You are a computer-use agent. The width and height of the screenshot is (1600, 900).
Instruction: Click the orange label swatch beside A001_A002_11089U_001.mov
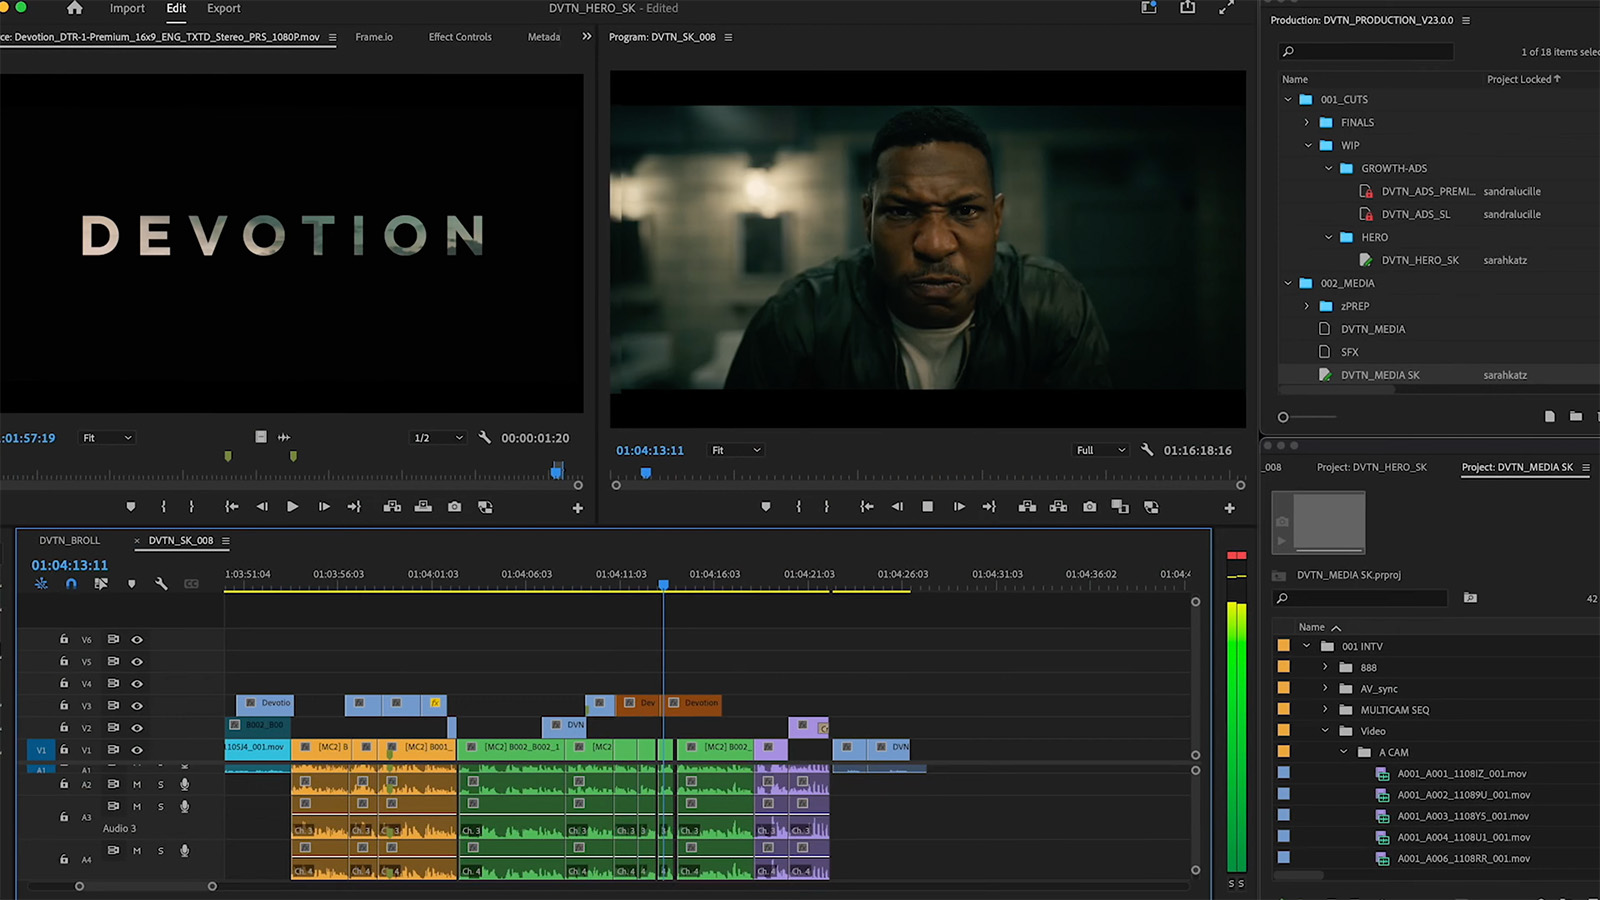click(x=1284, y=794)
